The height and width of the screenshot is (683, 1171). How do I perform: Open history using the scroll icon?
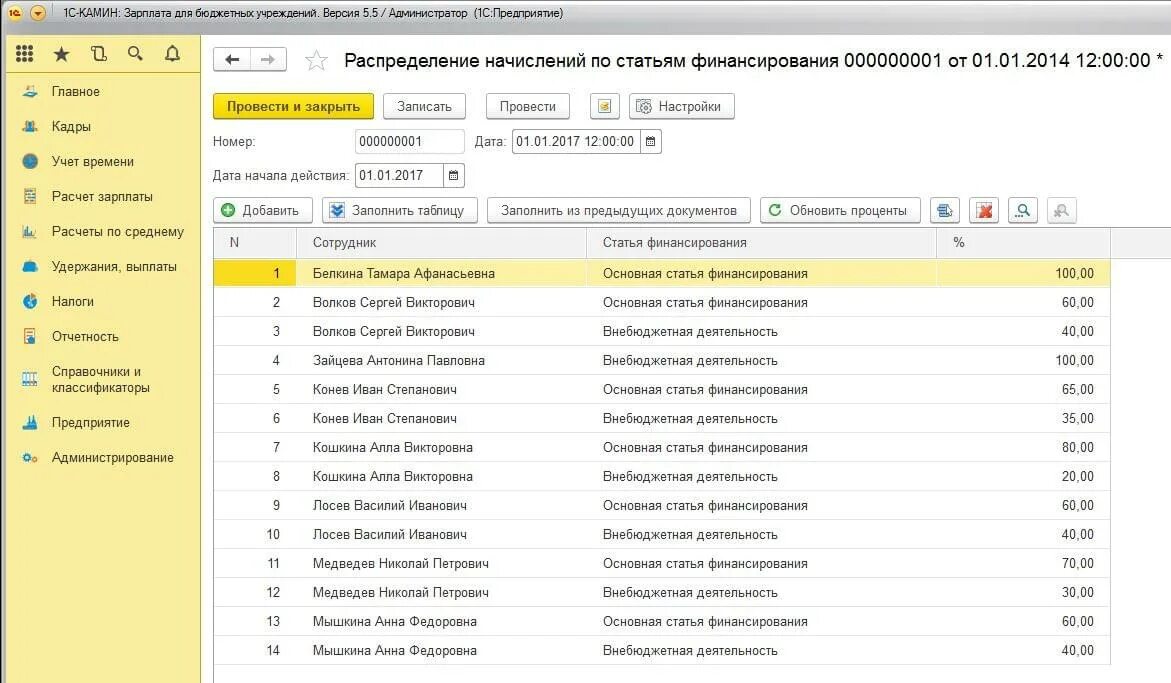point(99,53)
